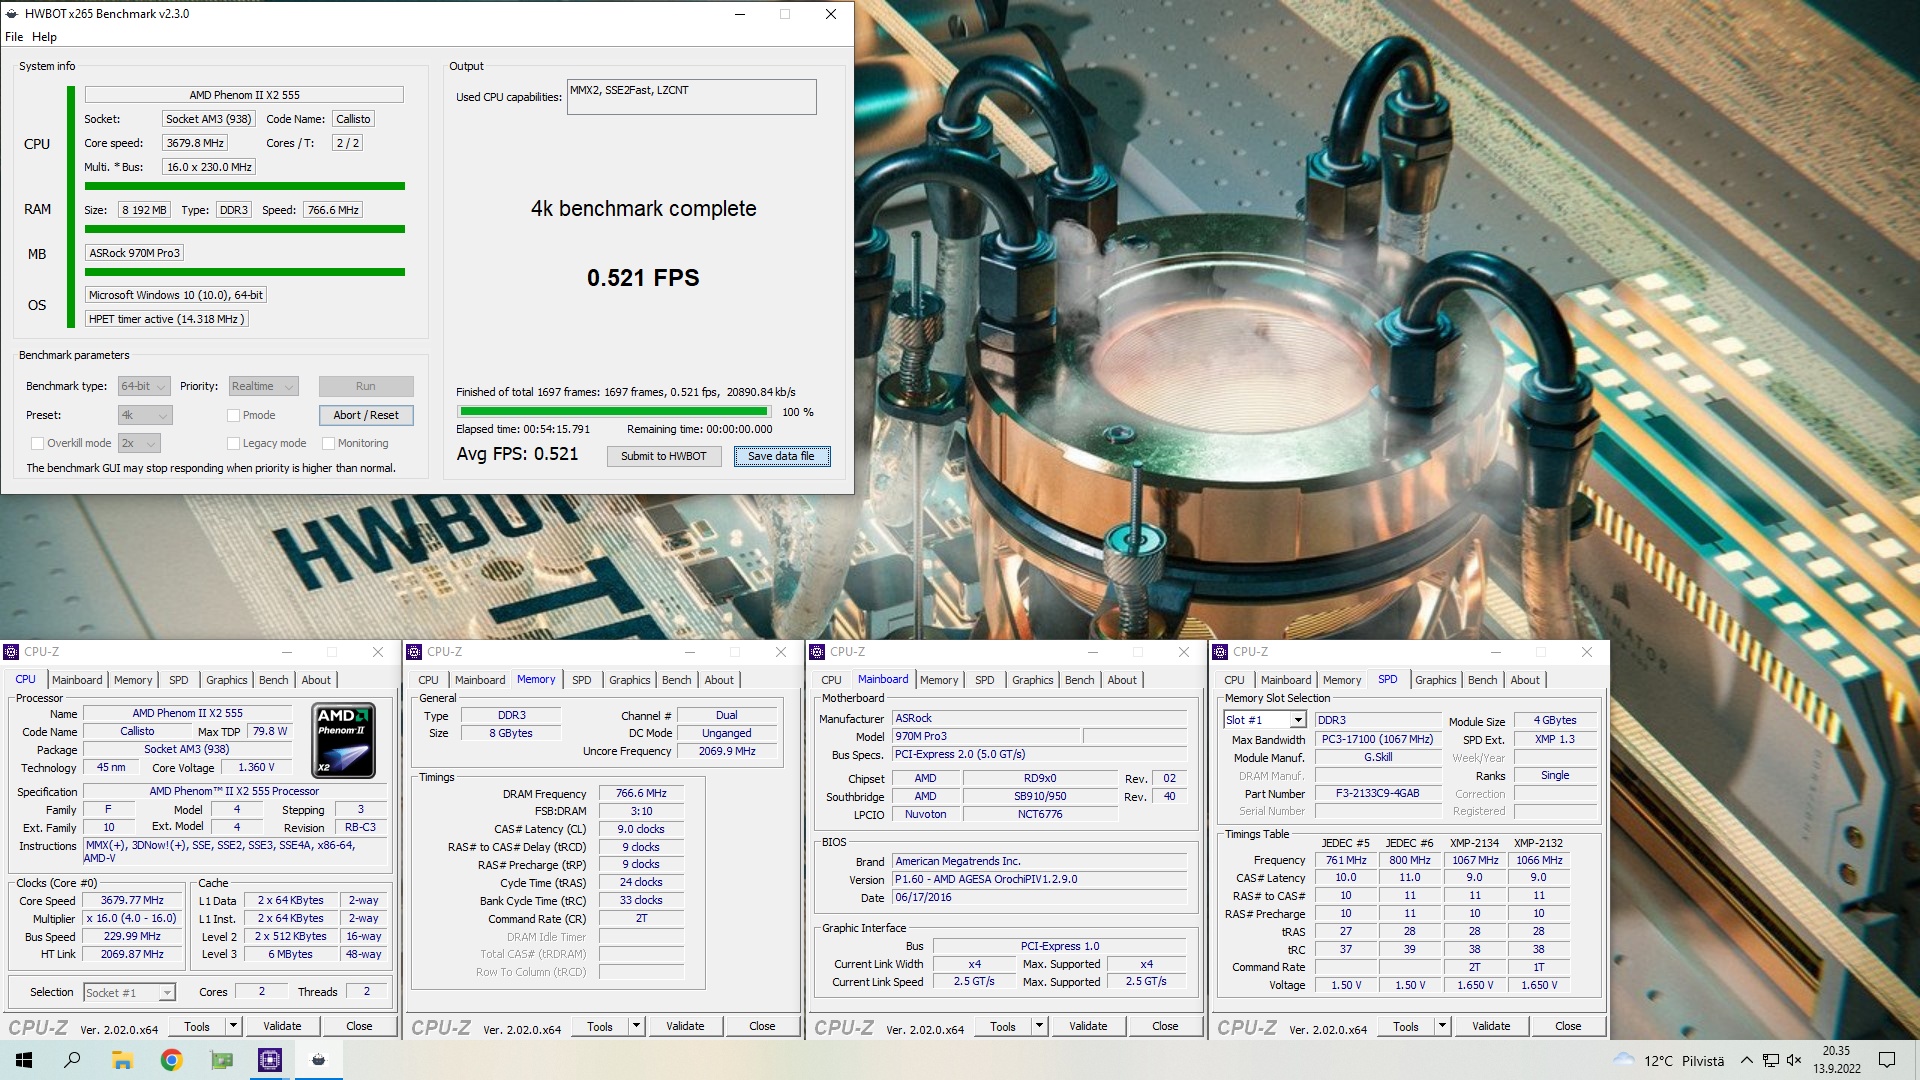Image resolution: width=1920 pixels, height=1080 pixels.
Task: Switch to HWBOT x265 taskbar icon
Action: tap(319, 1060)
